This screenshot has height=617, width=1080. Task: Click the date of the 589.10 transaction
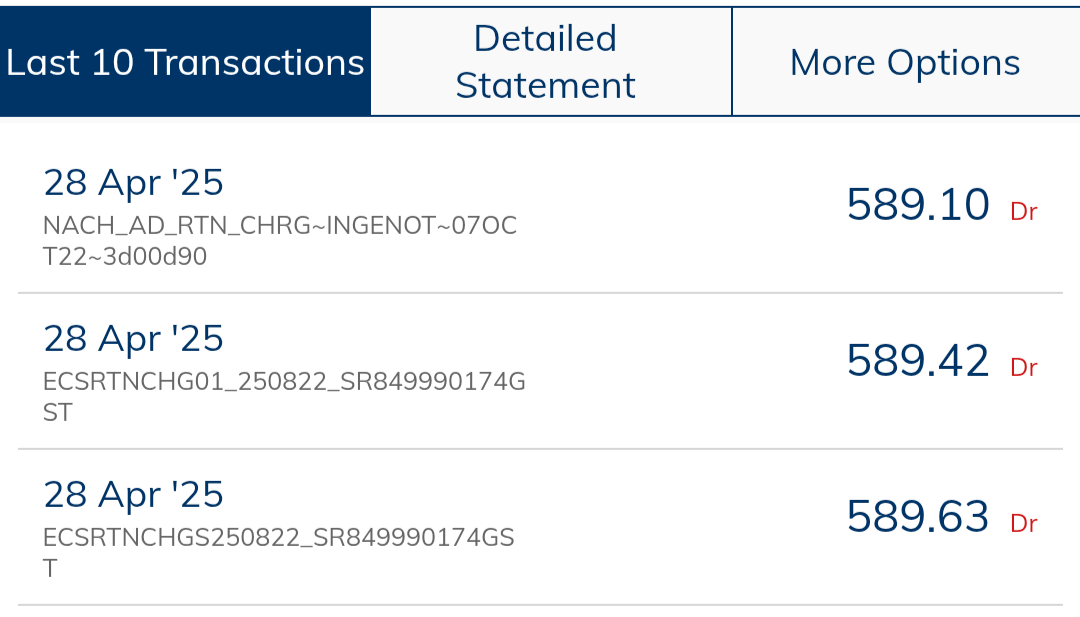[133, 183]
